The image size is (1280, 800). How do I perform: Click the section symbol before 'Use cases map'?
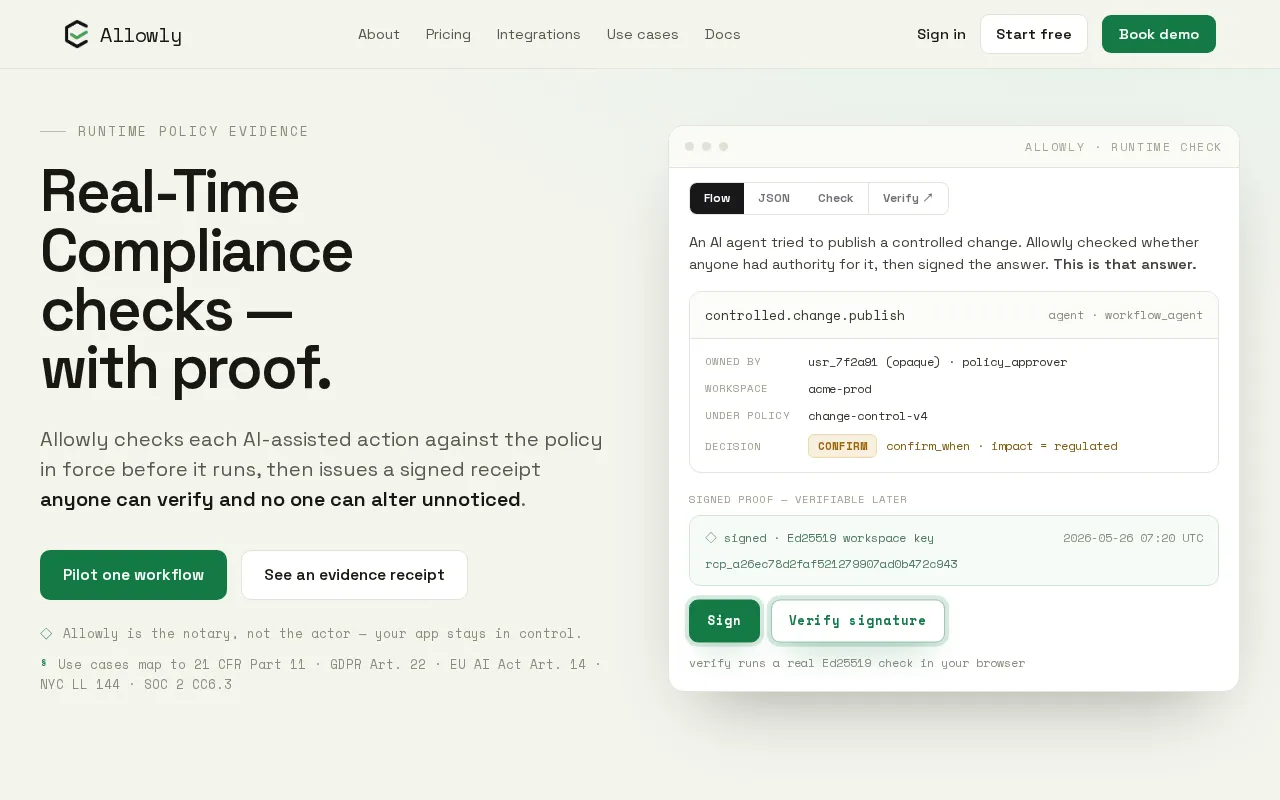click(x=44, y=663)
